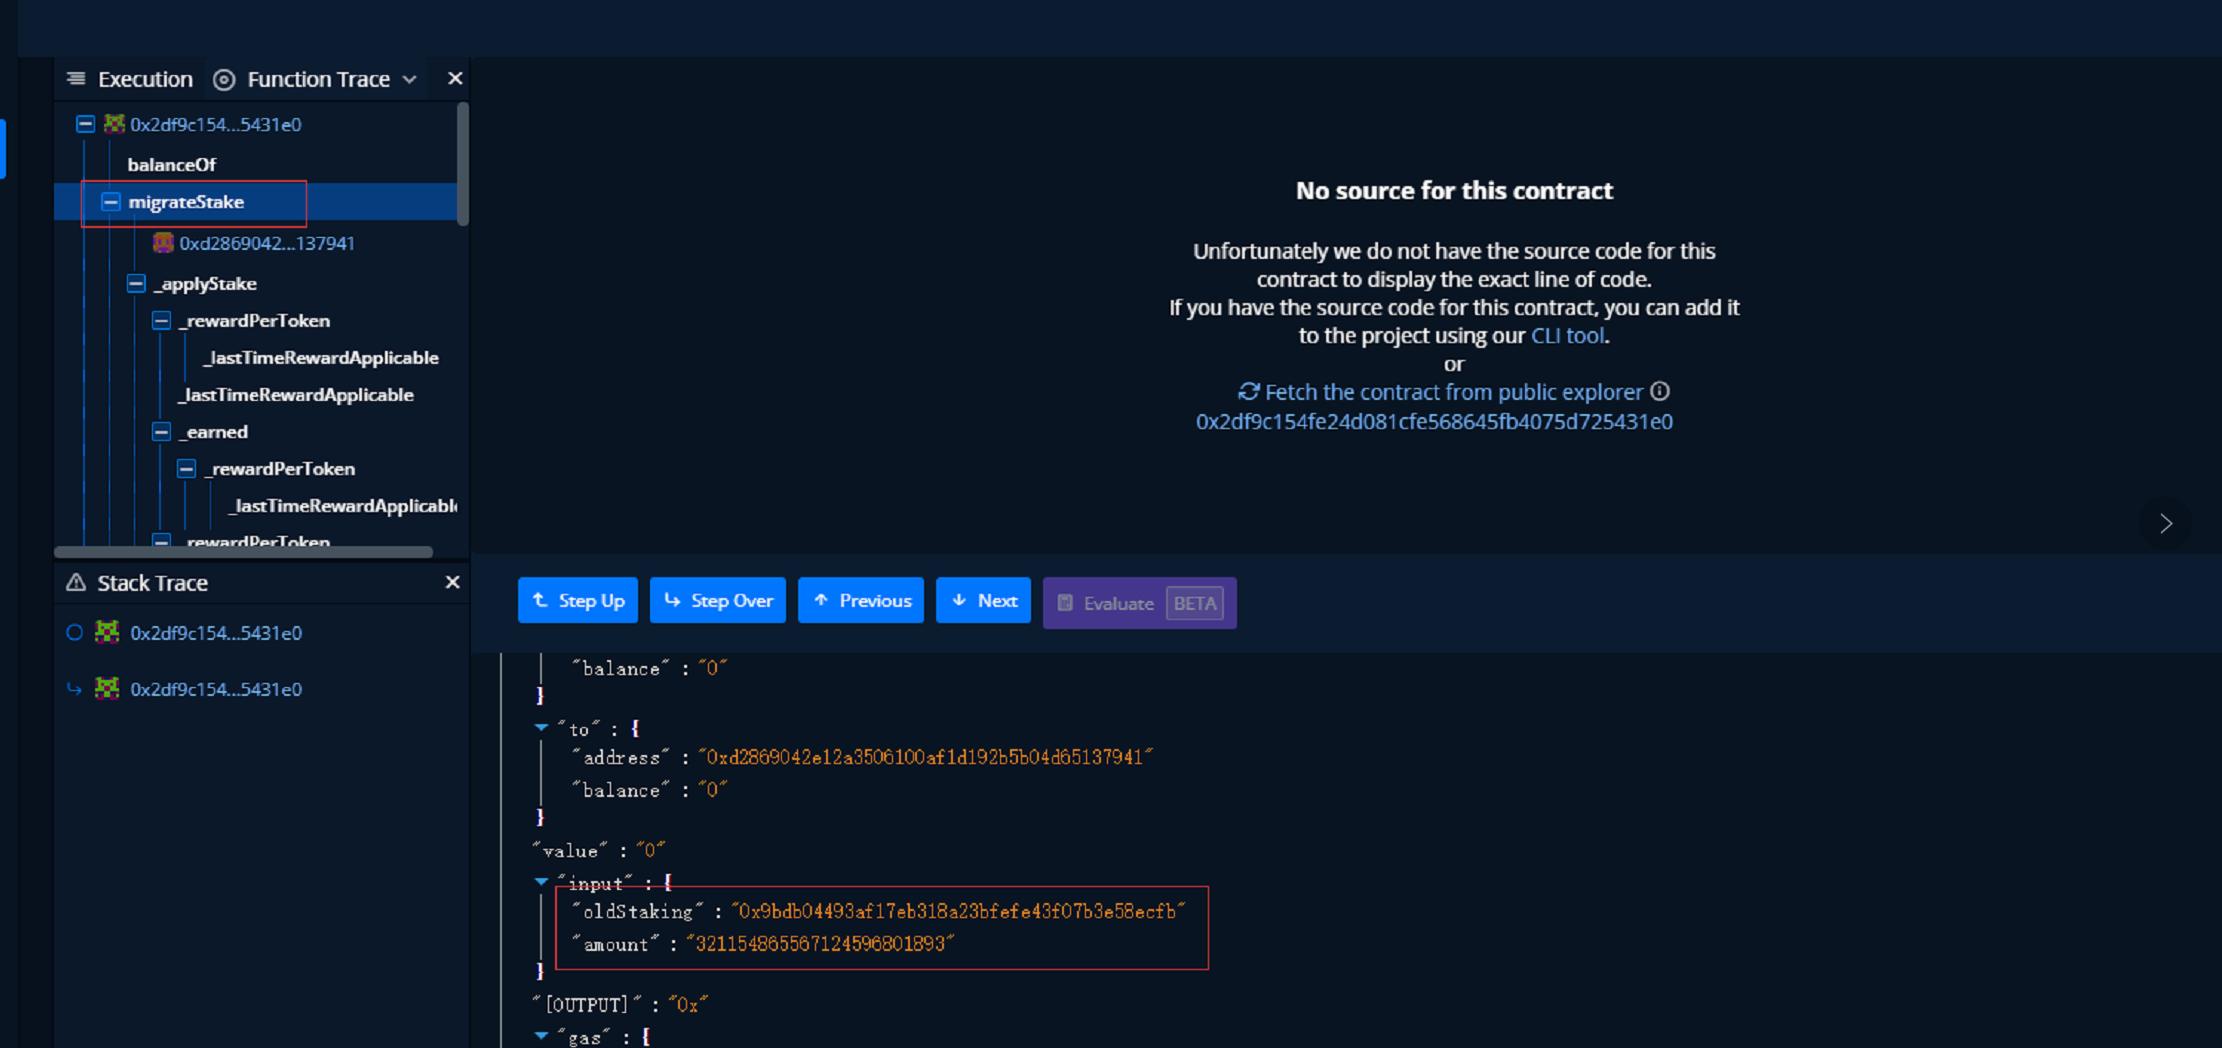
Task: Select the _earned function in trace
Action: (x=216, y=432)
